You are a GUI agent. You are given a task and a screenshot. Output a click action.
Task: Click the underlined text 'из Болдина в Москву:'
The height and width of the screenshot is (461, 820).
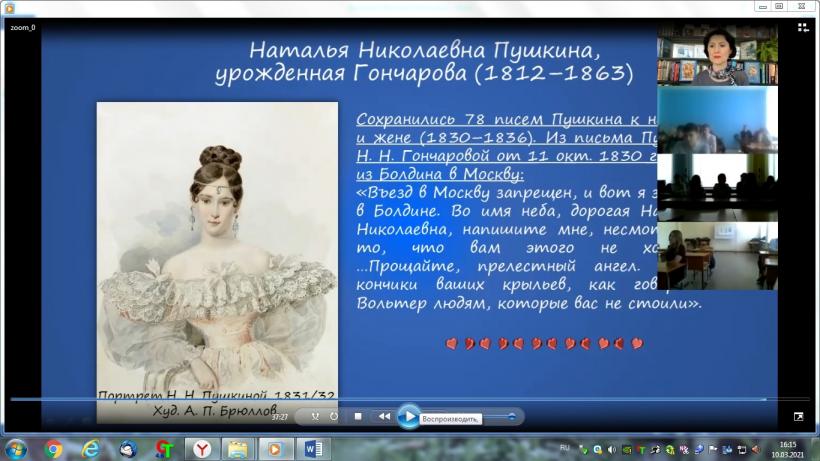pos(440,174)
